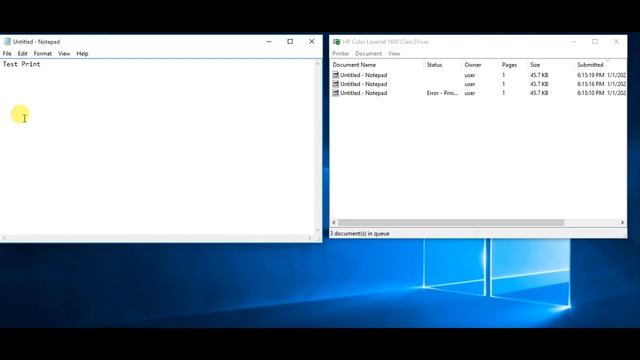Image resolution: width=640 pixels, height=360 pixels.
Task: Minimize the HP Color LaserJet queue window
Action: [573, 42]
